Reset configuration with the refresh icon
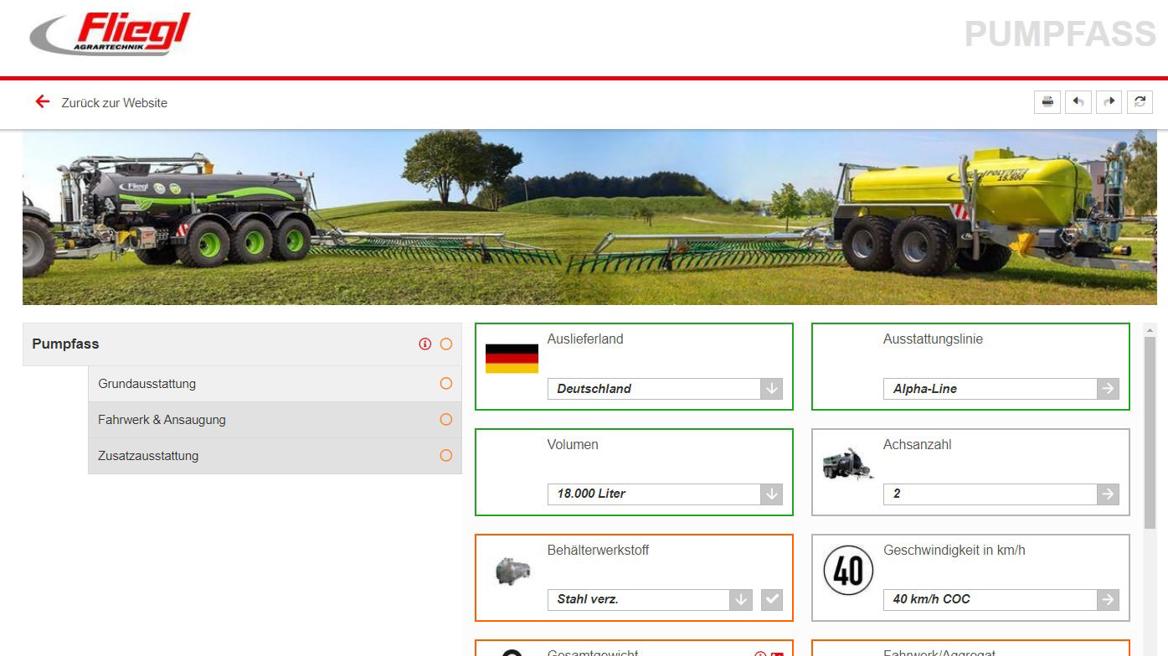The width and height of the screenshot is (1168, 656). [x=1140, y=102]
